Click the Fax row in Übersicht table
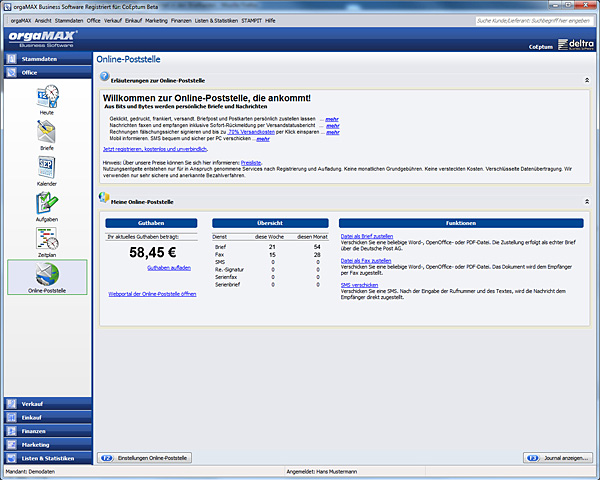Image resolution: width=600 pixels, height=480 pixels. (270, 255)
